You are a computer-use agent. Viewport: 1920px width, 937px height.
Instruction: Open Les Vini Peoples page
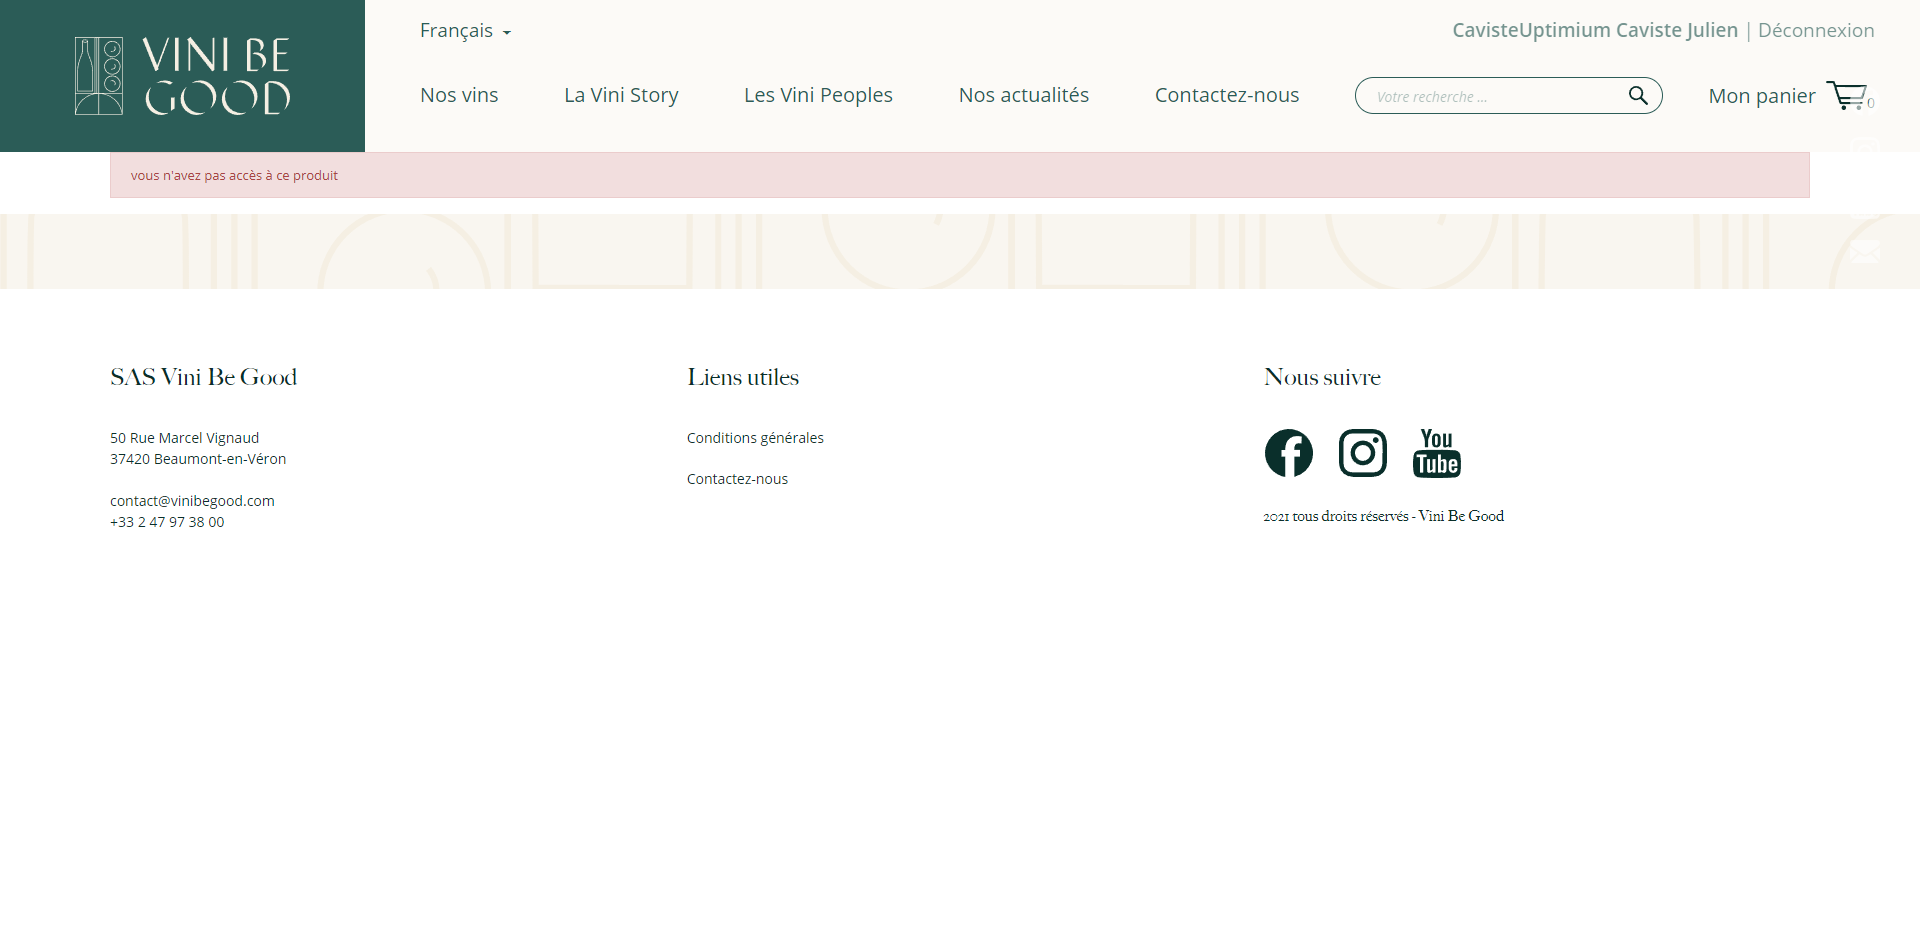(x=818, y=95)
